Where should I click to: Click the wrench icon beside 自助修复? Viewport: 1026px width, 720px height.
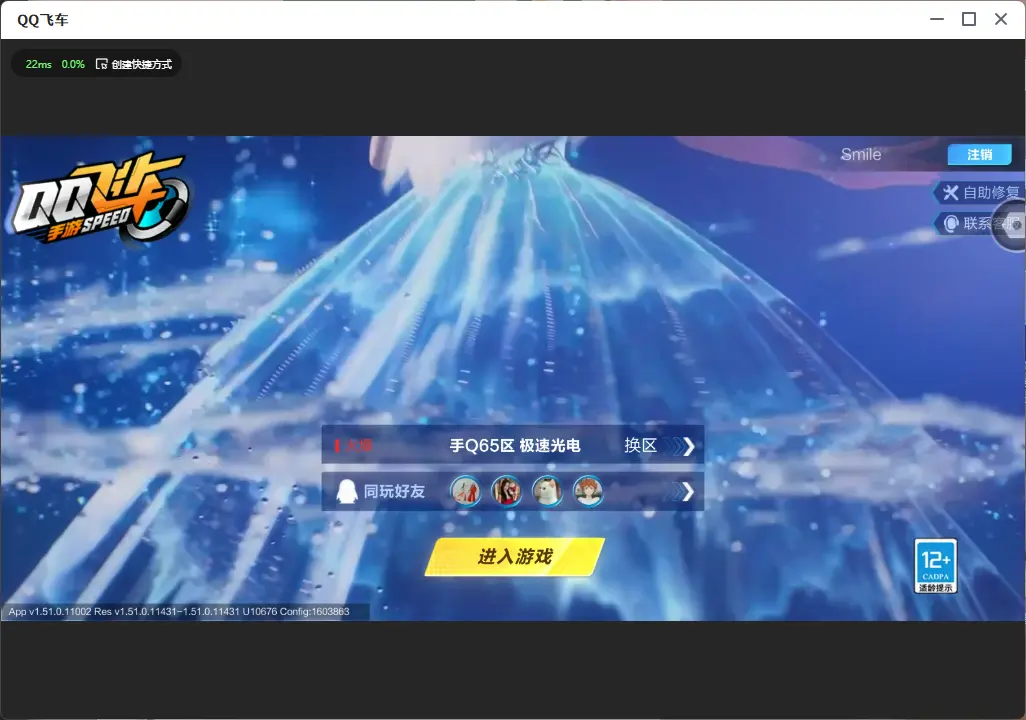point(950,192)
